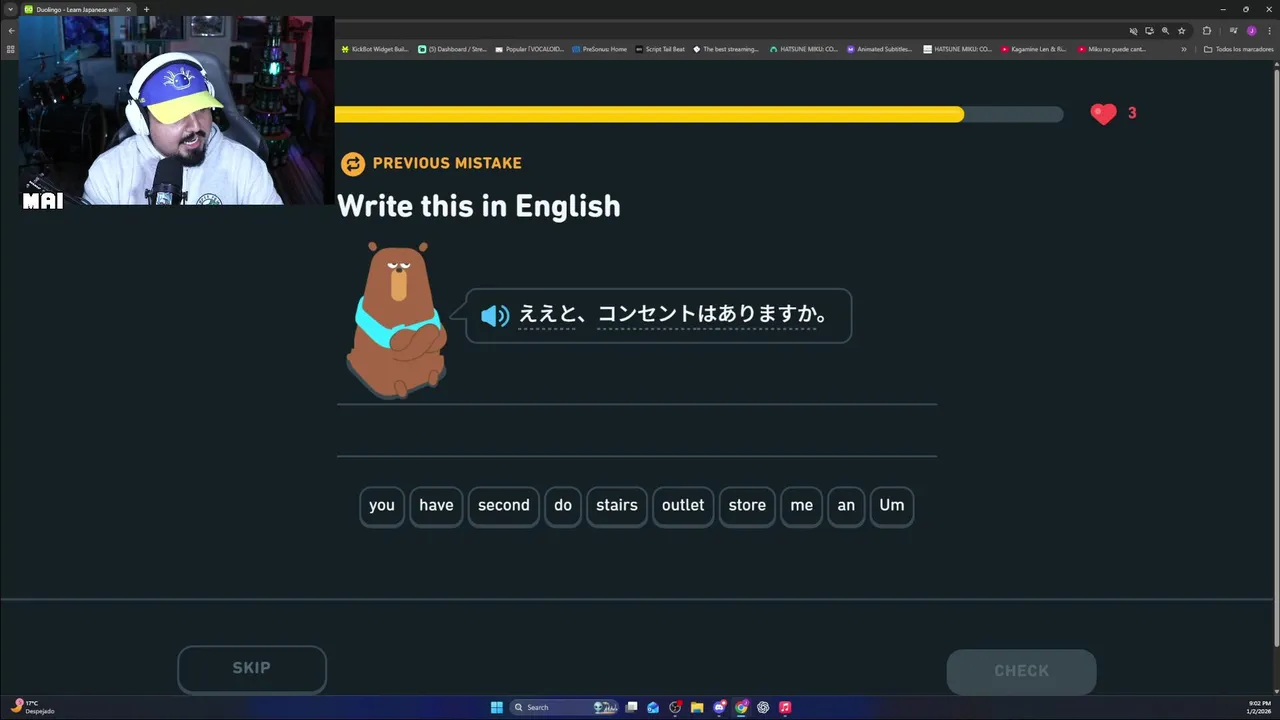Pick the "an" word tile
1280x720 pixels.
click(846, 506)
